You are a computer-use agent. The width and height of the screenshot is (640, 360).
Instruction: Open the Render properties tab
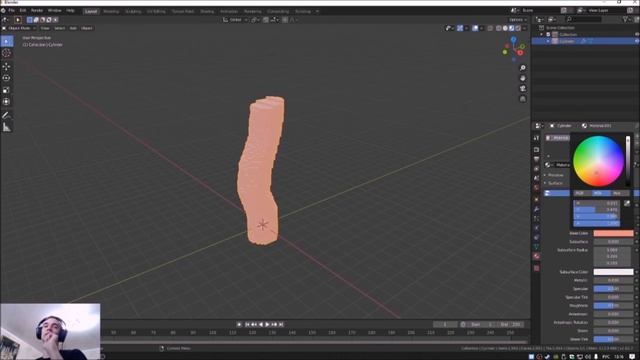(x=536, y=149)
